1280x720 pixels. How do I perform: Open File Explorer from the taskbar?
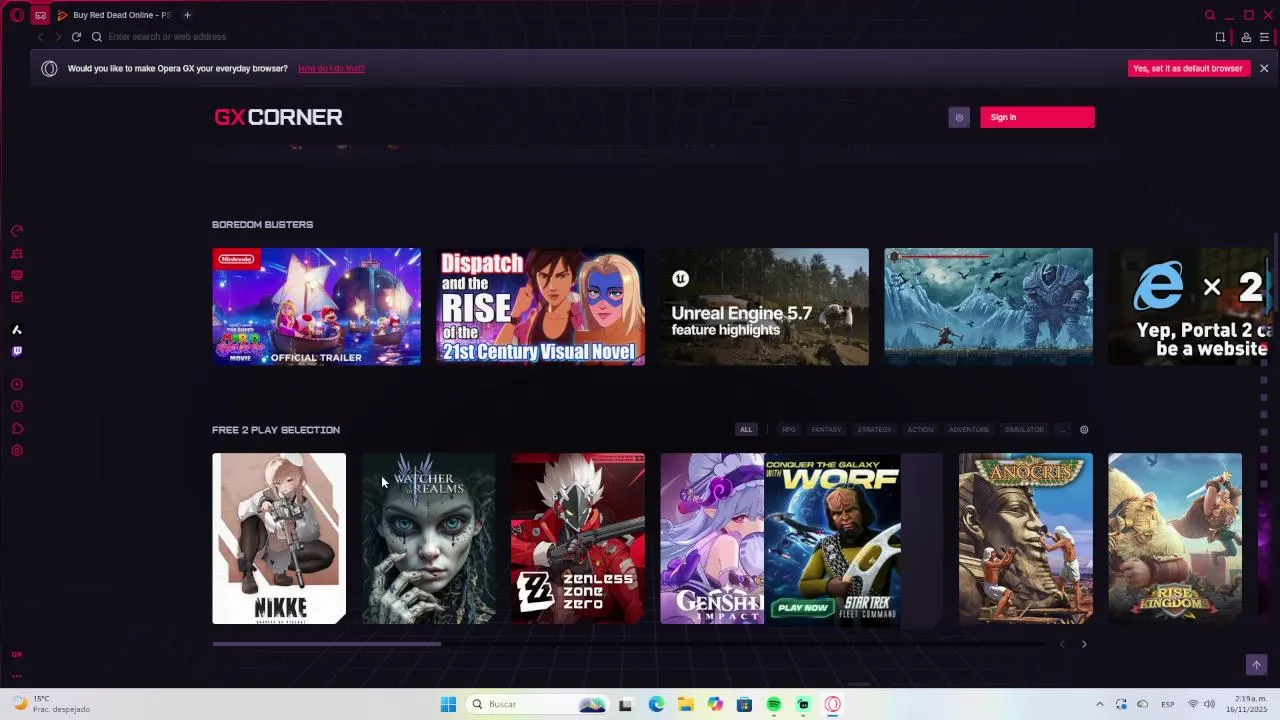click(x=685, y=704)
